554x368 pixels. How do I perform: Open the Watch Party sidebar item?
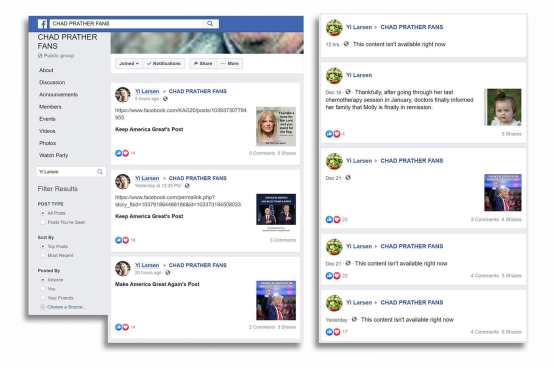coord(53,155)
